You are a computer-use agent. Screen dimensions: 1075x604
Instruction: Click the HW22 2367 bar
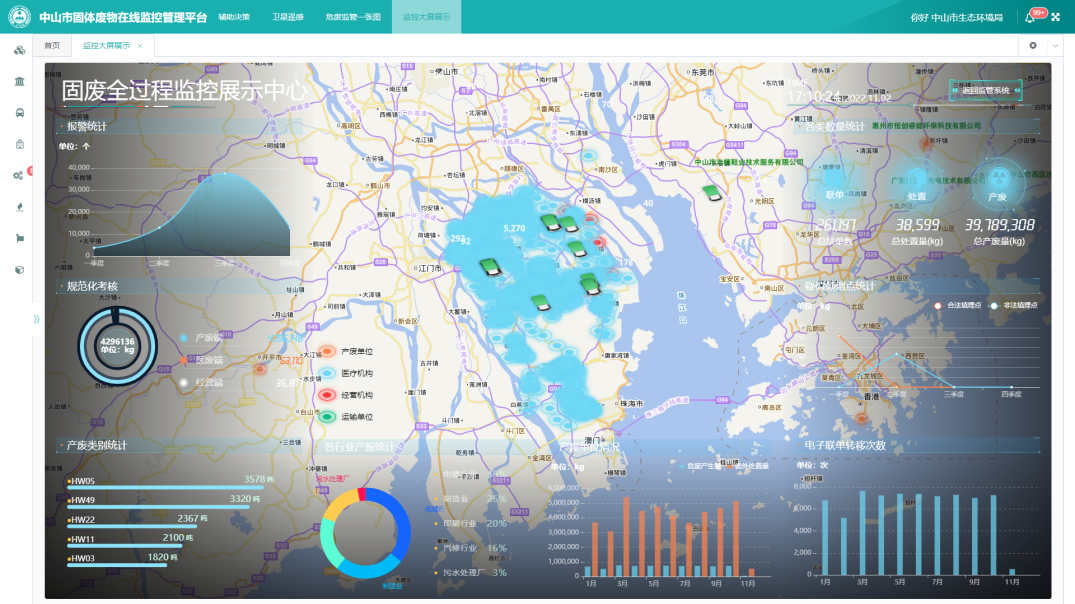(x=132, y=527)
